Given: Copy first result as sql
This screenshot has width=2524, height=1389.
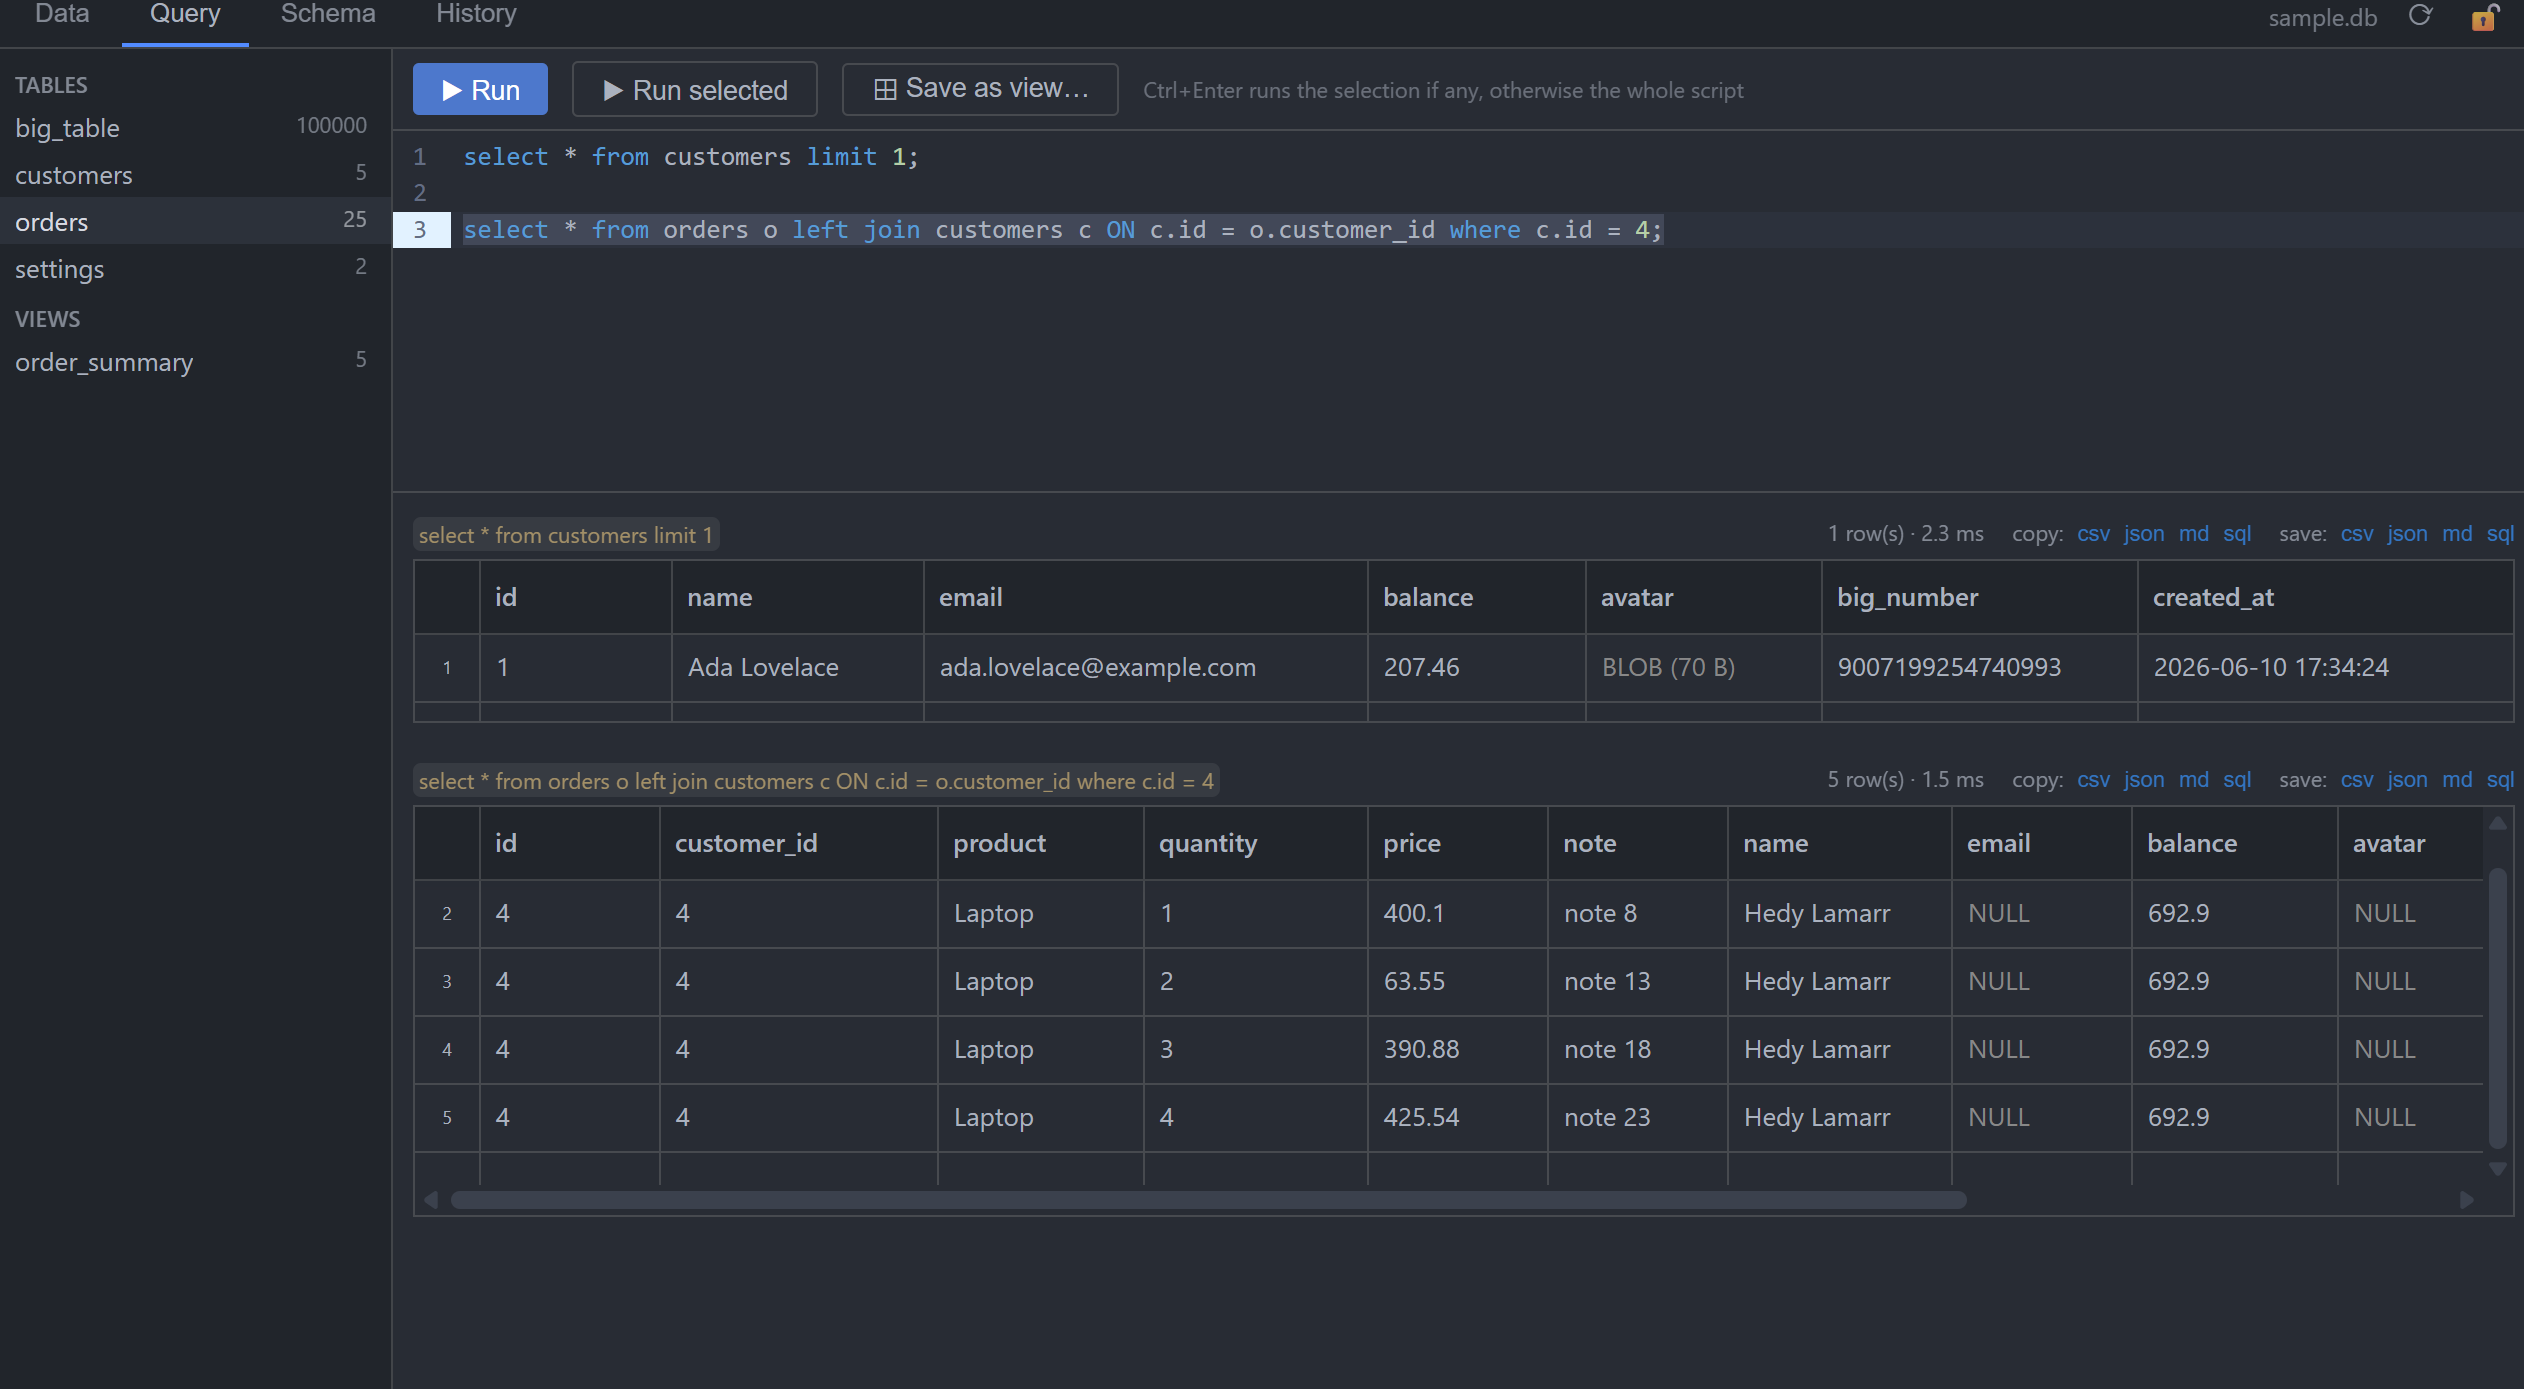Looking at the screenshot, I should point(2237,534).
